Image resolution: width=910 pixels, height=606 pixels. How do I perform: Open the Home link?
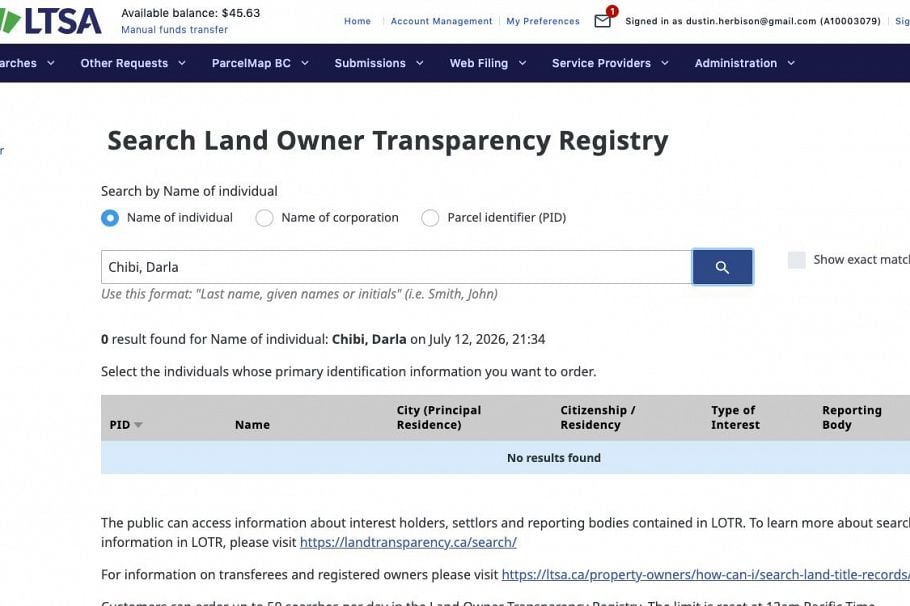point(357,21)
